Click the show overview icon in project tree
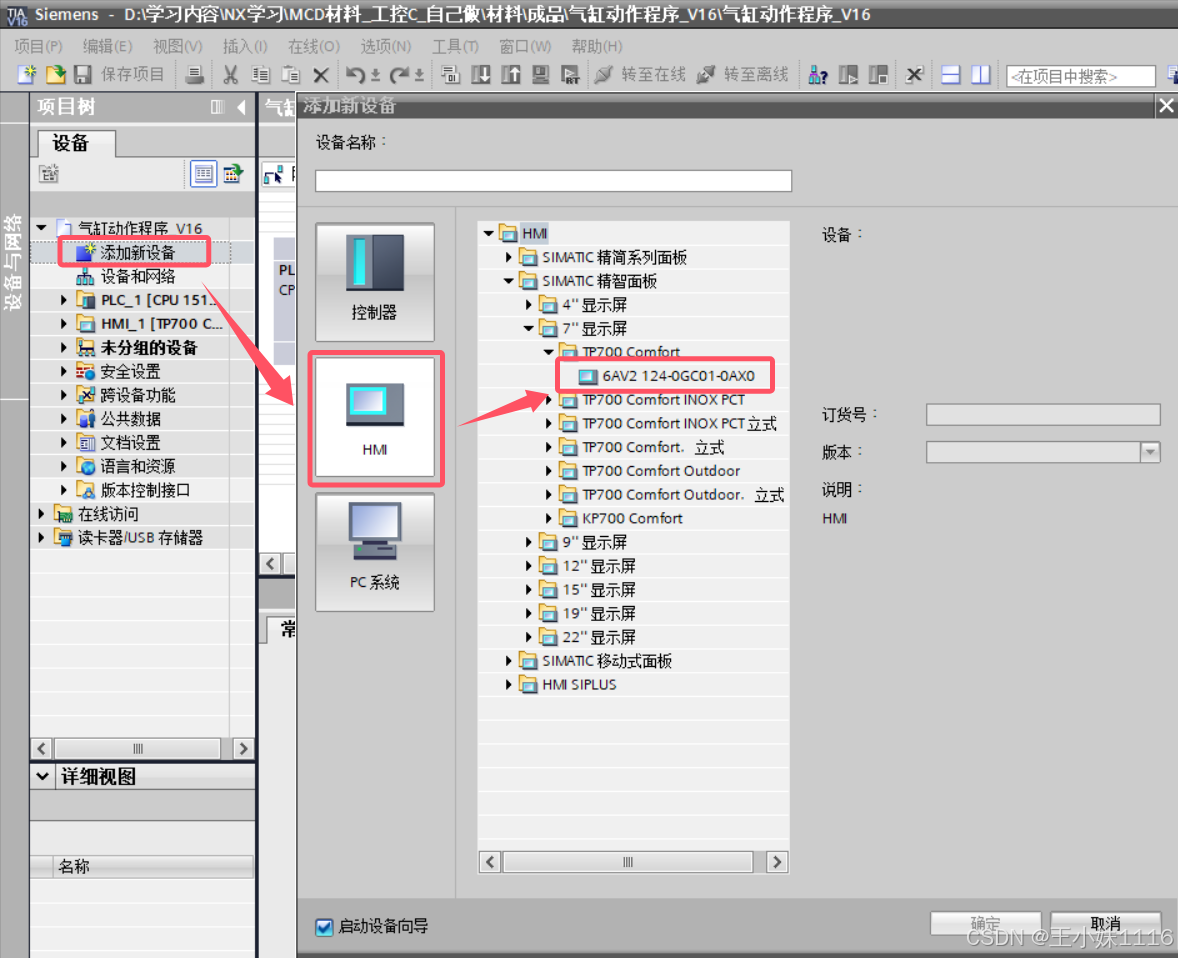Screen dimensions: 1178x958 [203, 174]
